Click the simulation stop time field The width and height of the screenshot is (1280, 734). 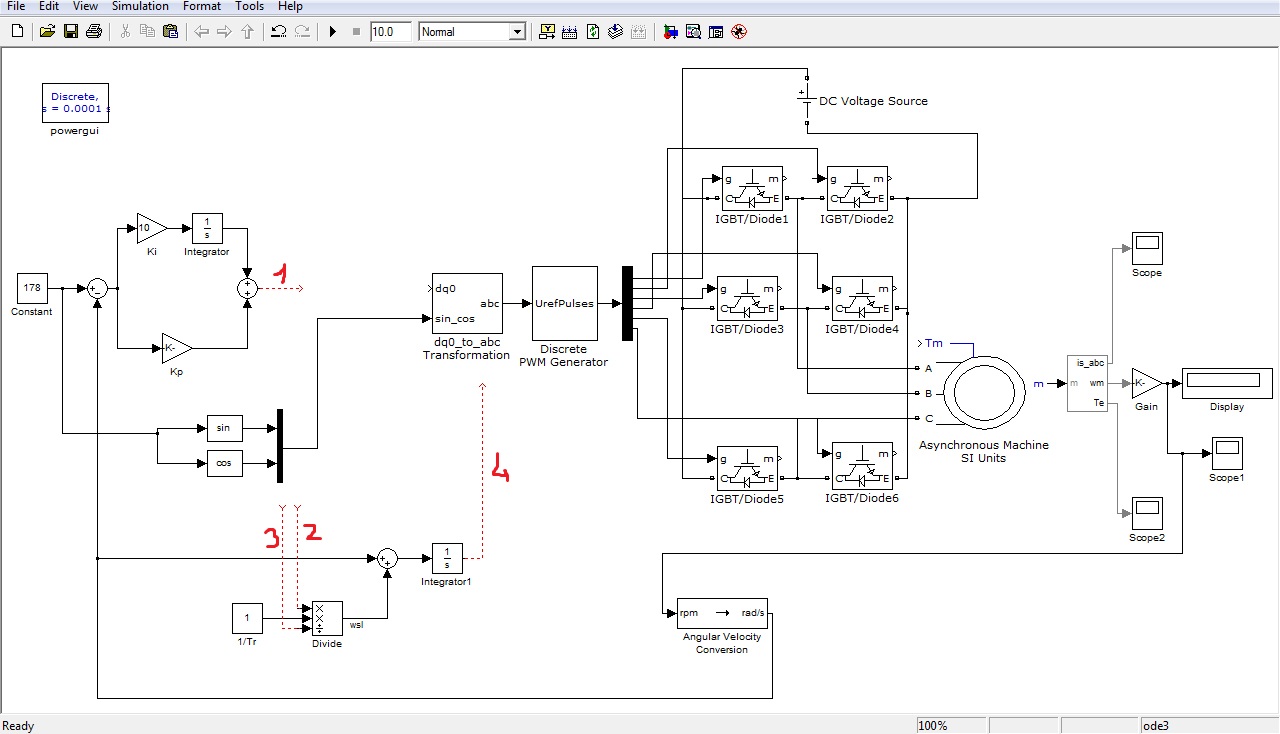coord(390,32)
